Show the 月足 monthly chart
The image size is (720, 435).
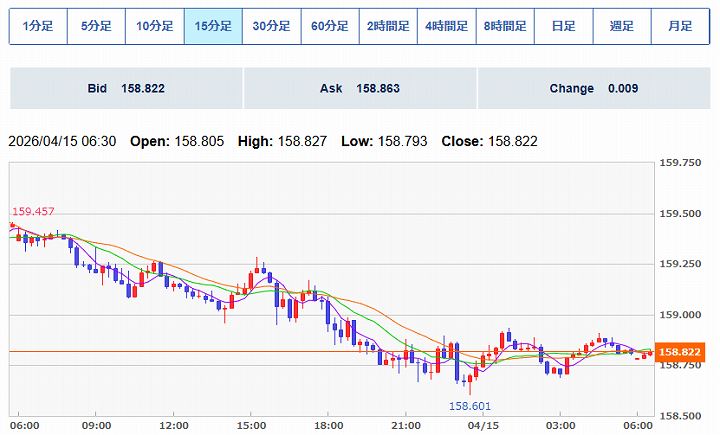680,26
